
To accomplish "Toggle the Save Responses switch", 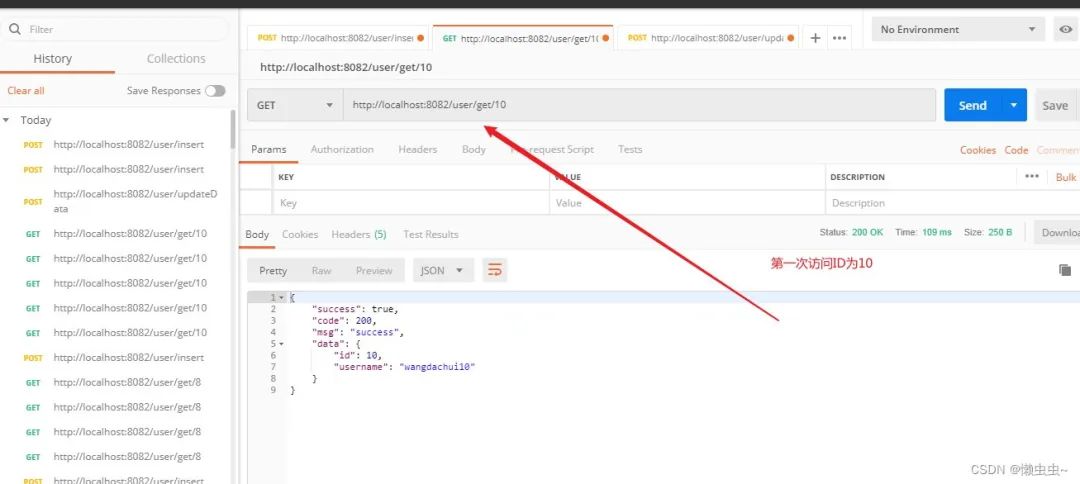I will coord(215,91).
